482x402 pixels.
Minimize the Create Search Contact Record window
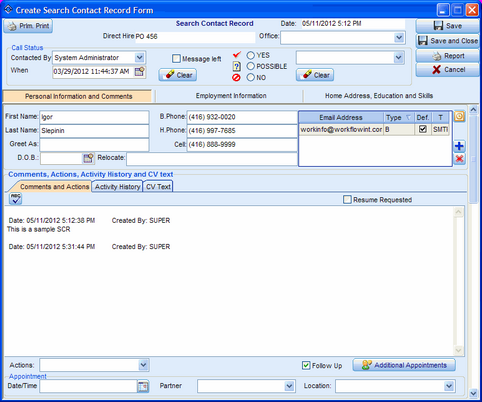click(443, 10)
